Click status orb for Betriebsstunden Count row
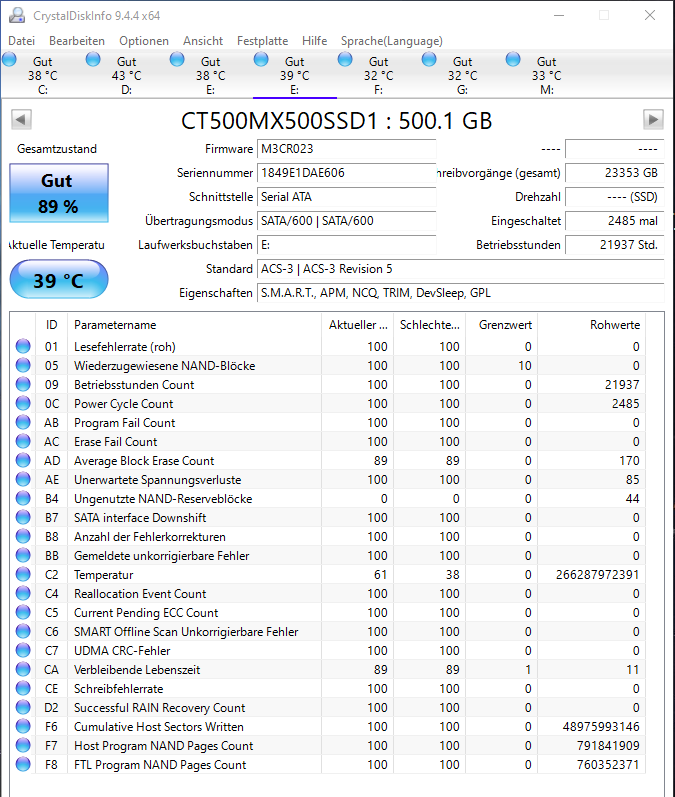This screenshot has height=797, width=675. point(23,384)
